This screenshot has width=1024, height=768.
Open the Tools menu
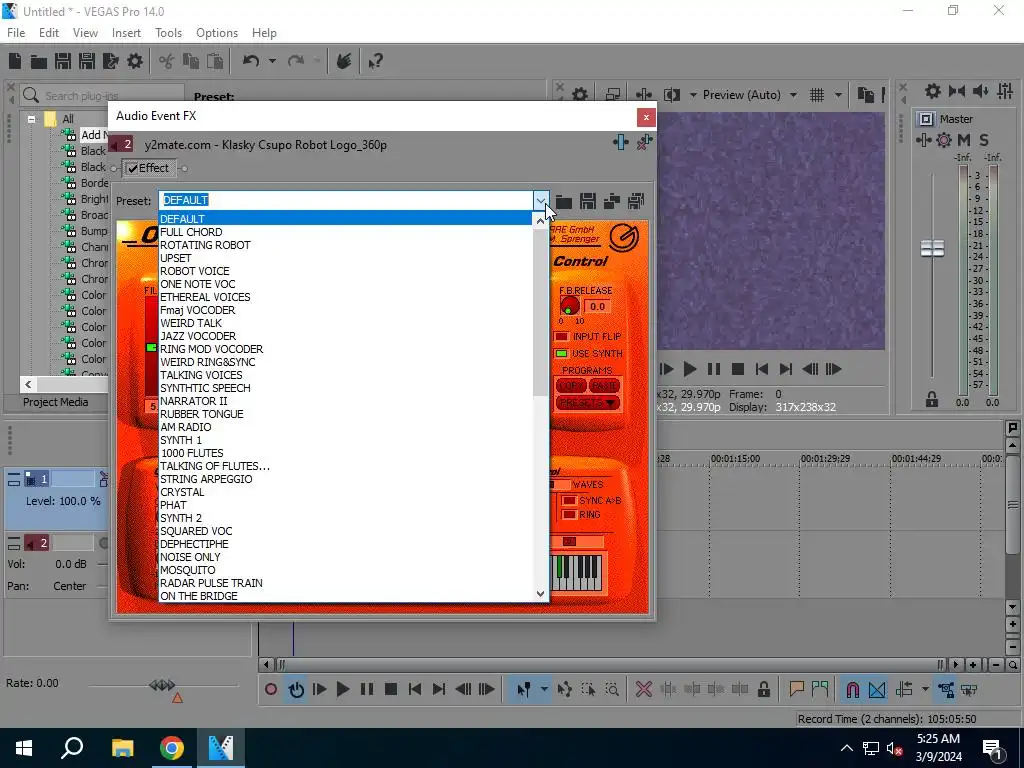point(168,33)
